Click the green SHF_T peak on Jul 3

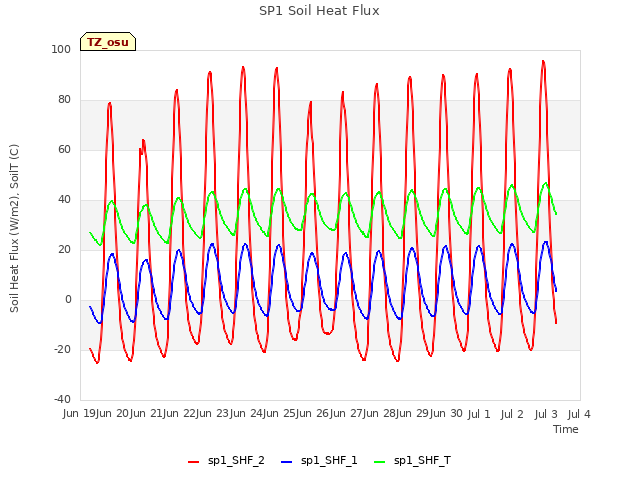pos(546,183)
